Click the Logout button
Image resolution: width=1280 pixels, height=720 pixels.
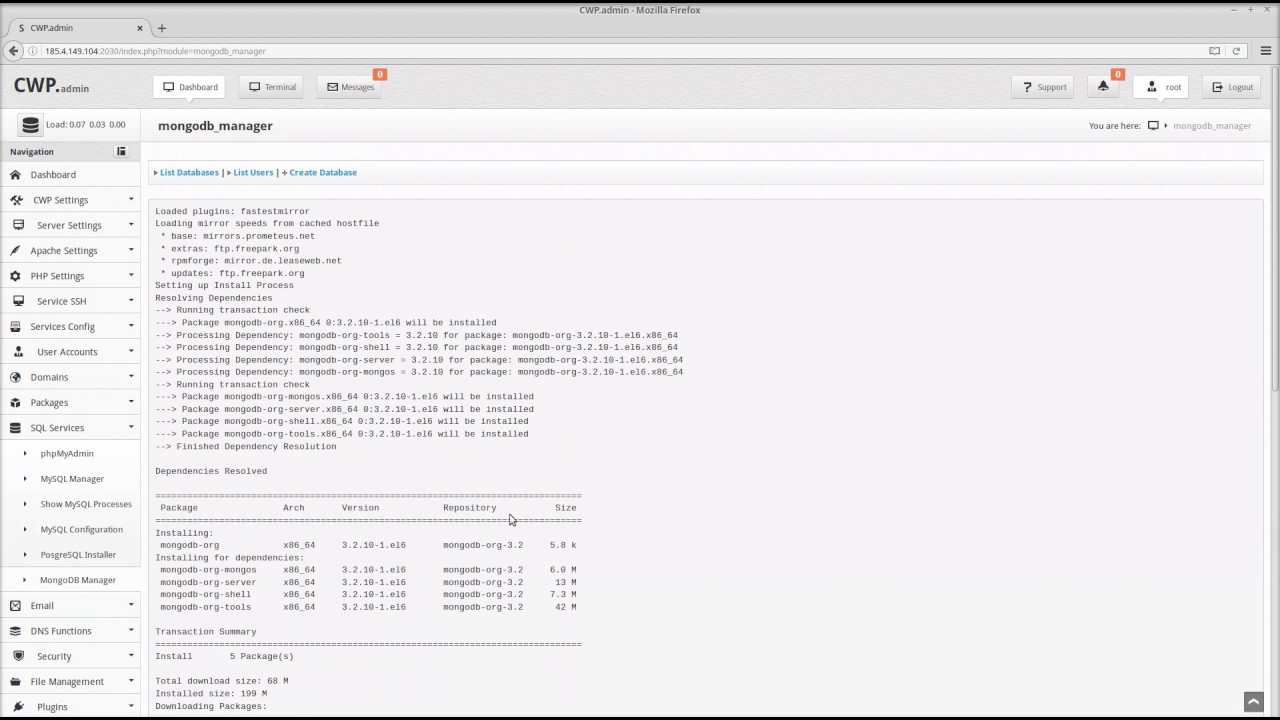tap(1232, 87)
